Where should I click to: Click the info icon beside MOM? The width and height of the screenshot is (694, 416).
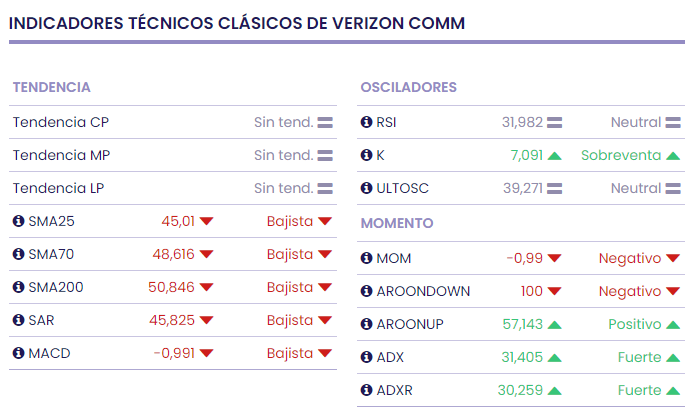pos(366,258)
